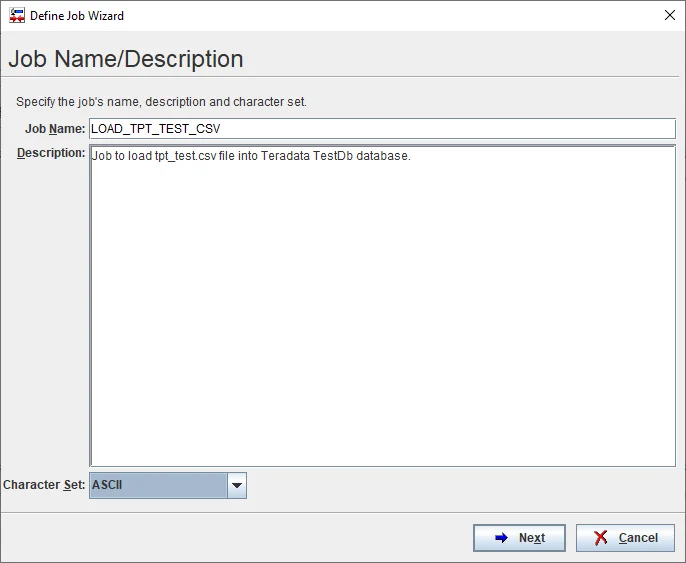The image size is (686, 563).
Task: Click the word Teradata in the description
Action: (291, 157)
